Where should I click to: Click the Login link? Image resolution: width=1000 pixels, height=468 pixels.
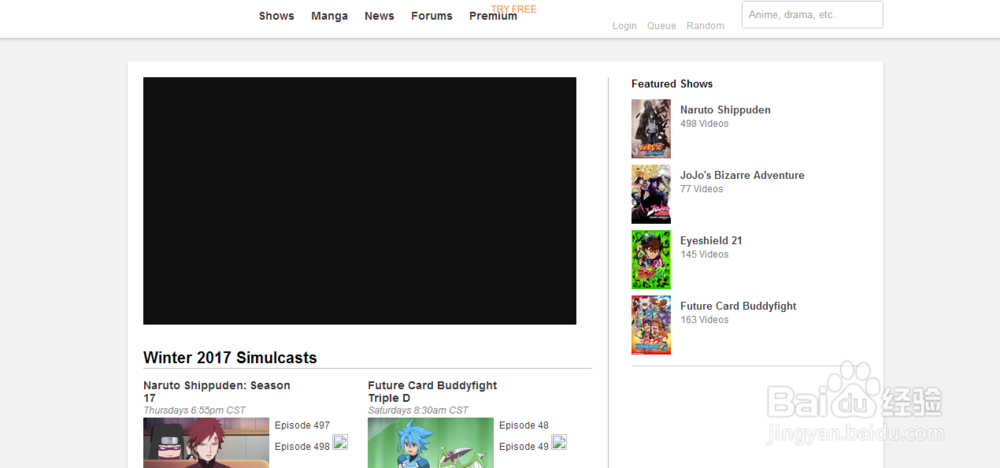(624, 26)
